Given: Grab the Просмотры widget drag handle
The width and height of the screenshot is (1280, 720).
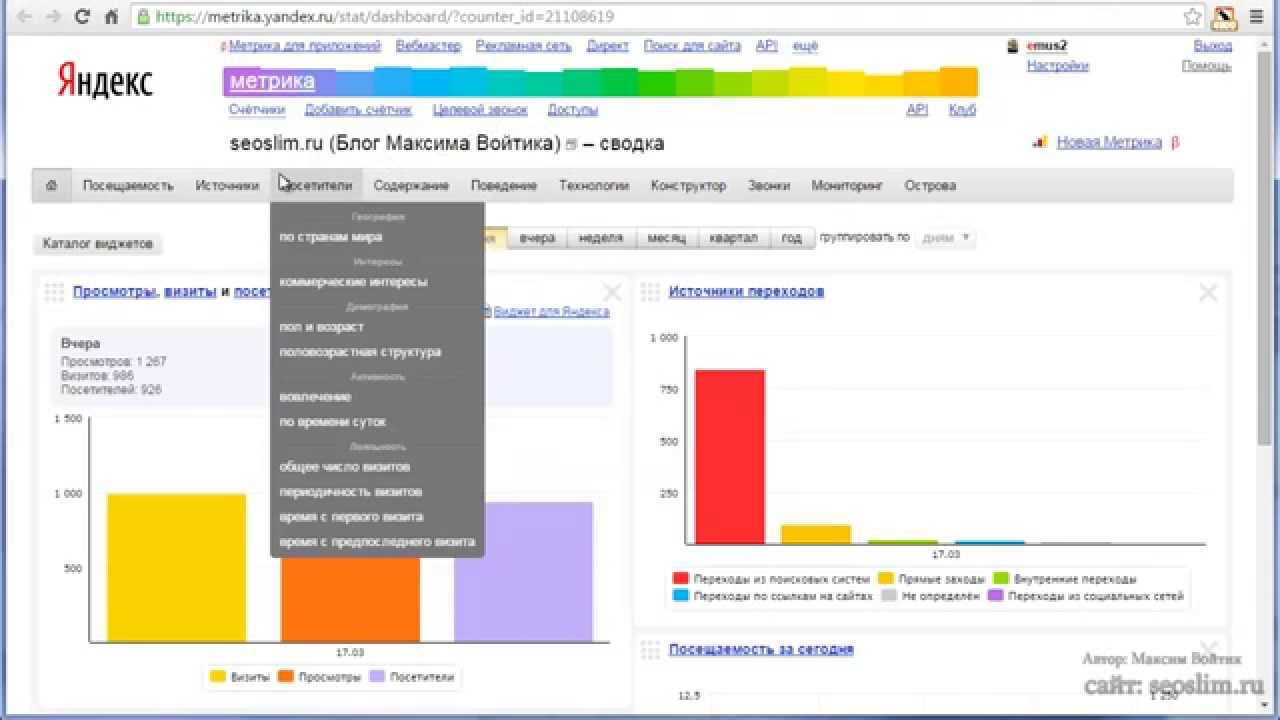Looking at the screenshot, I should 54,292.
